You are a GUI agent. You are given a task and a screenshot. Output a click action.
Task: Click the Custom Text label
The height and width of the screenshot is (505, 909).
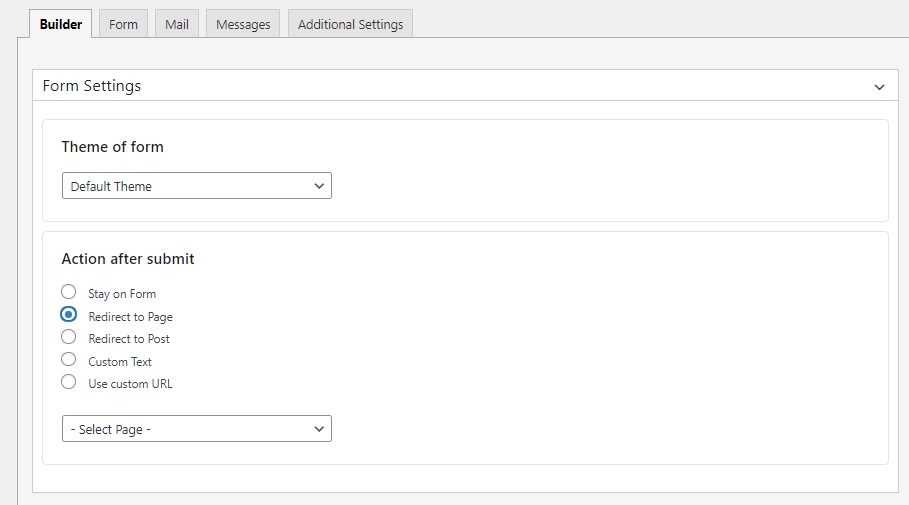[120, 362]
